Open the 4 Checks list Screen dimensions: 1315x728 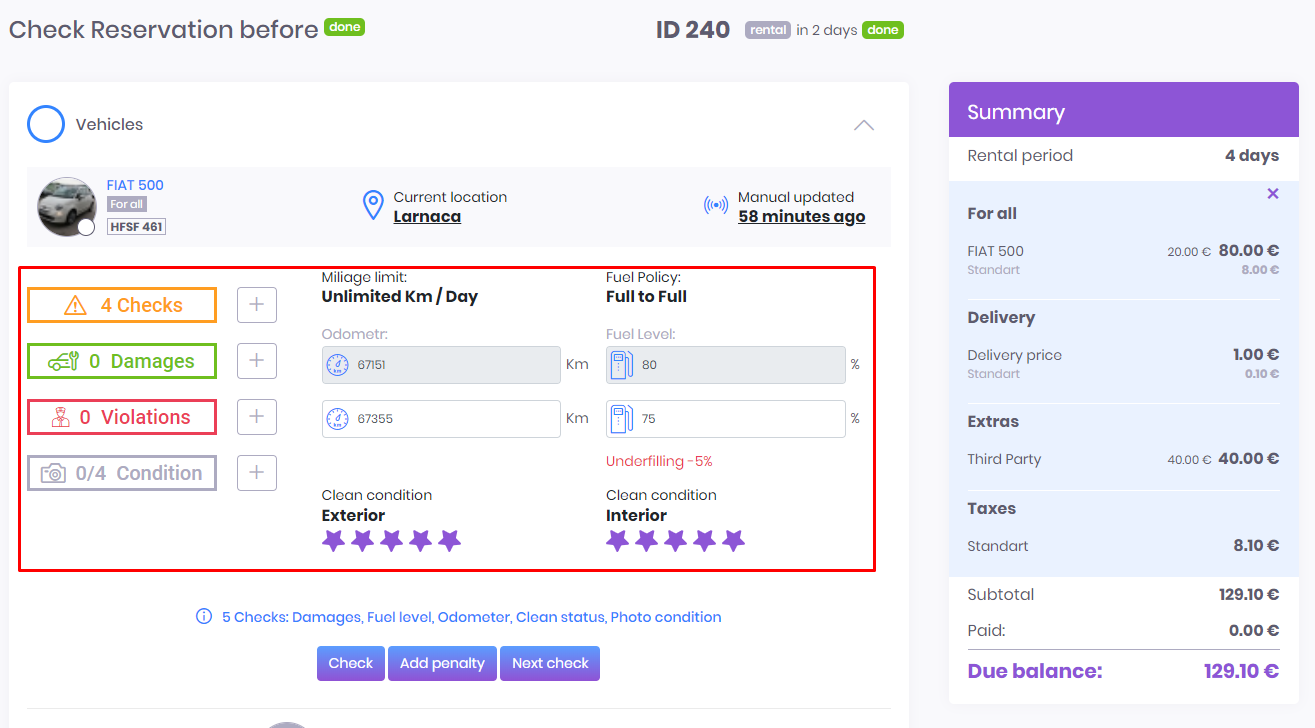point(122,305)
